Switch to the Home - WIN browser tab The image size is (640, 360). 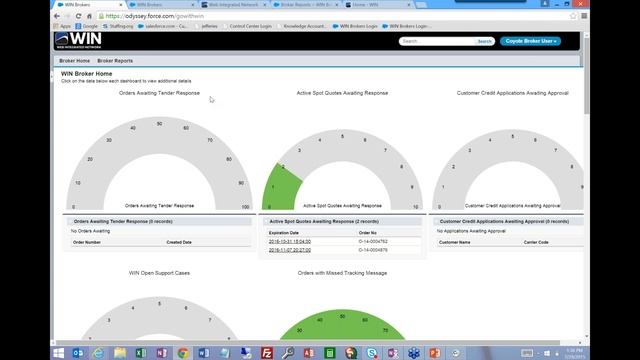point(378,5)
